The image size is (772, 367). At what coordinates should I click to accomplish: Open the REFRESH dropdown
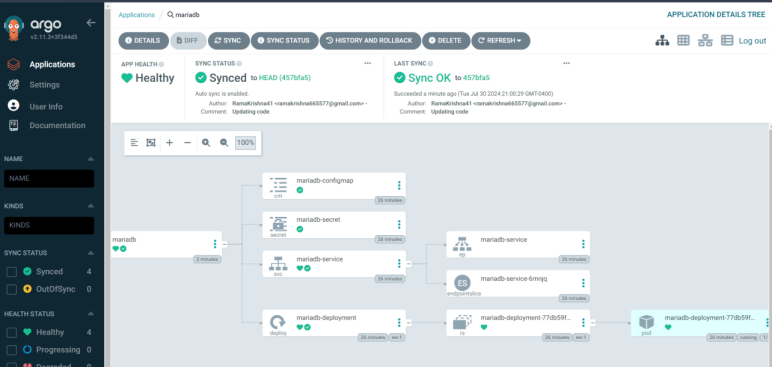pos(501,41)
